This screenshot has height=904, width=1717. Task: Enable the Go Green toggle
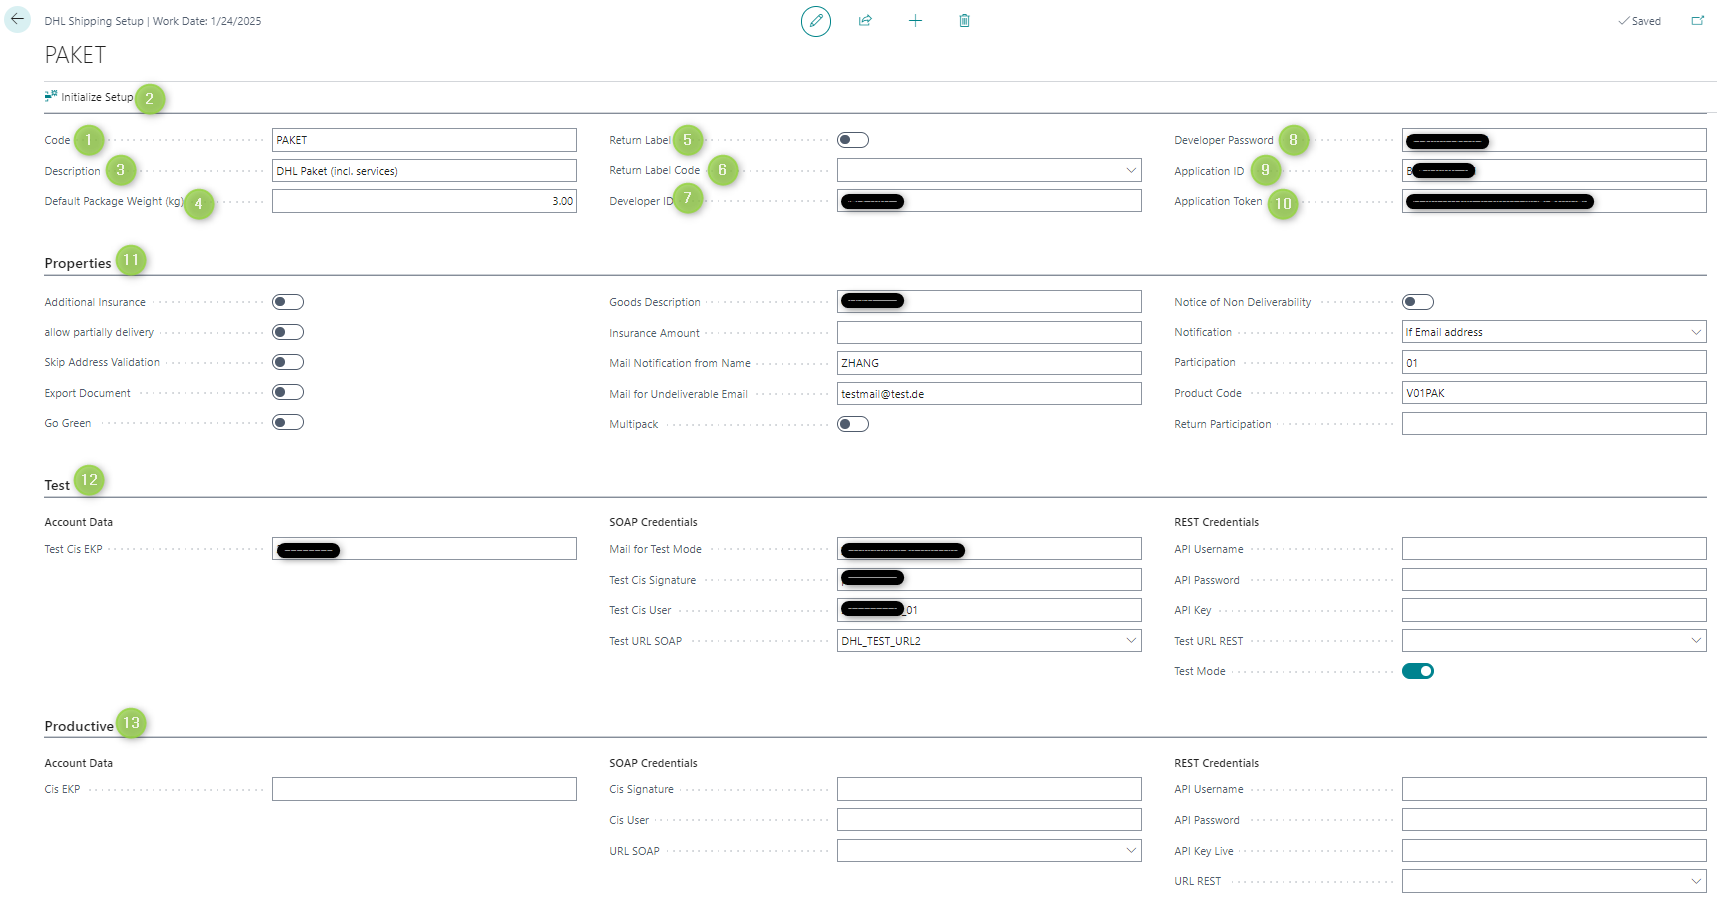point(288,422)
